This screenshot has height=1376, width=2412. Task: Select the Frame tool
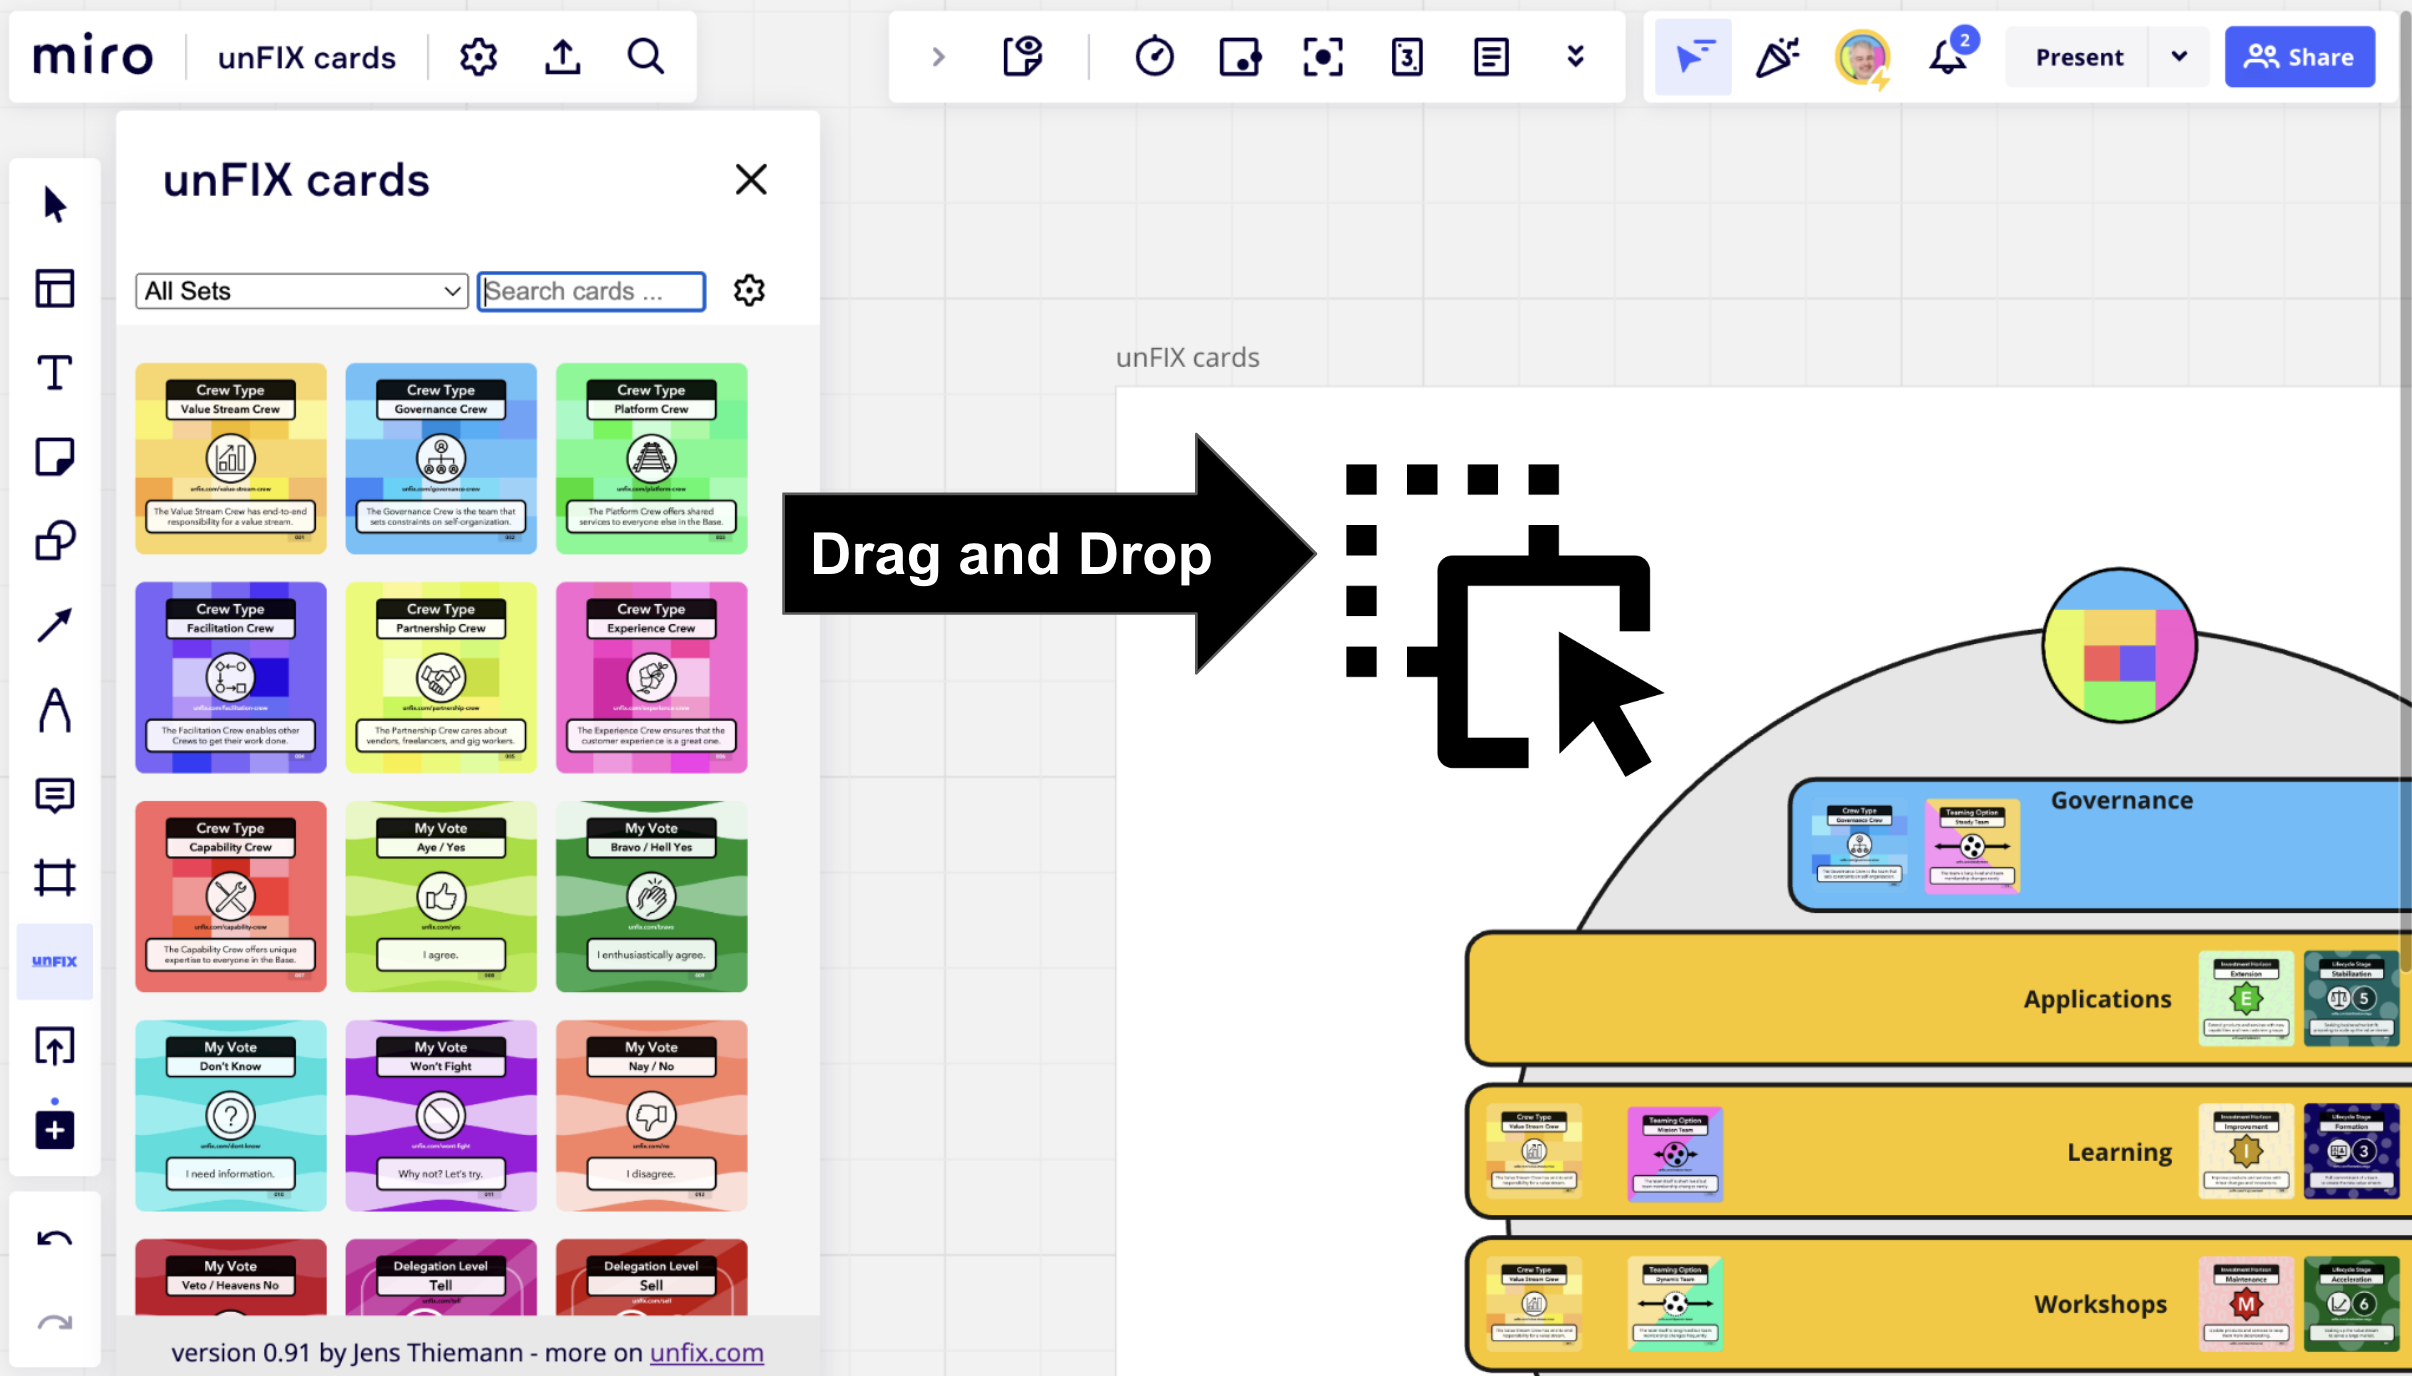55,878
